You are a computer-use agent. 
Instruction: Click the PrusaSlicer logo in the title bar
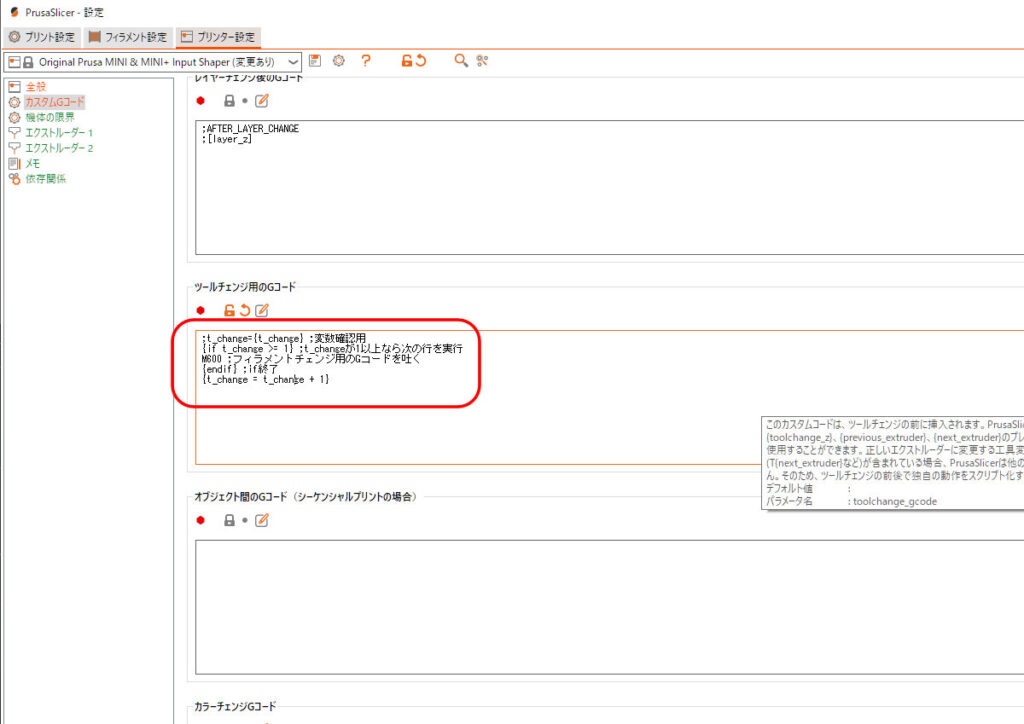coord(14,12)
